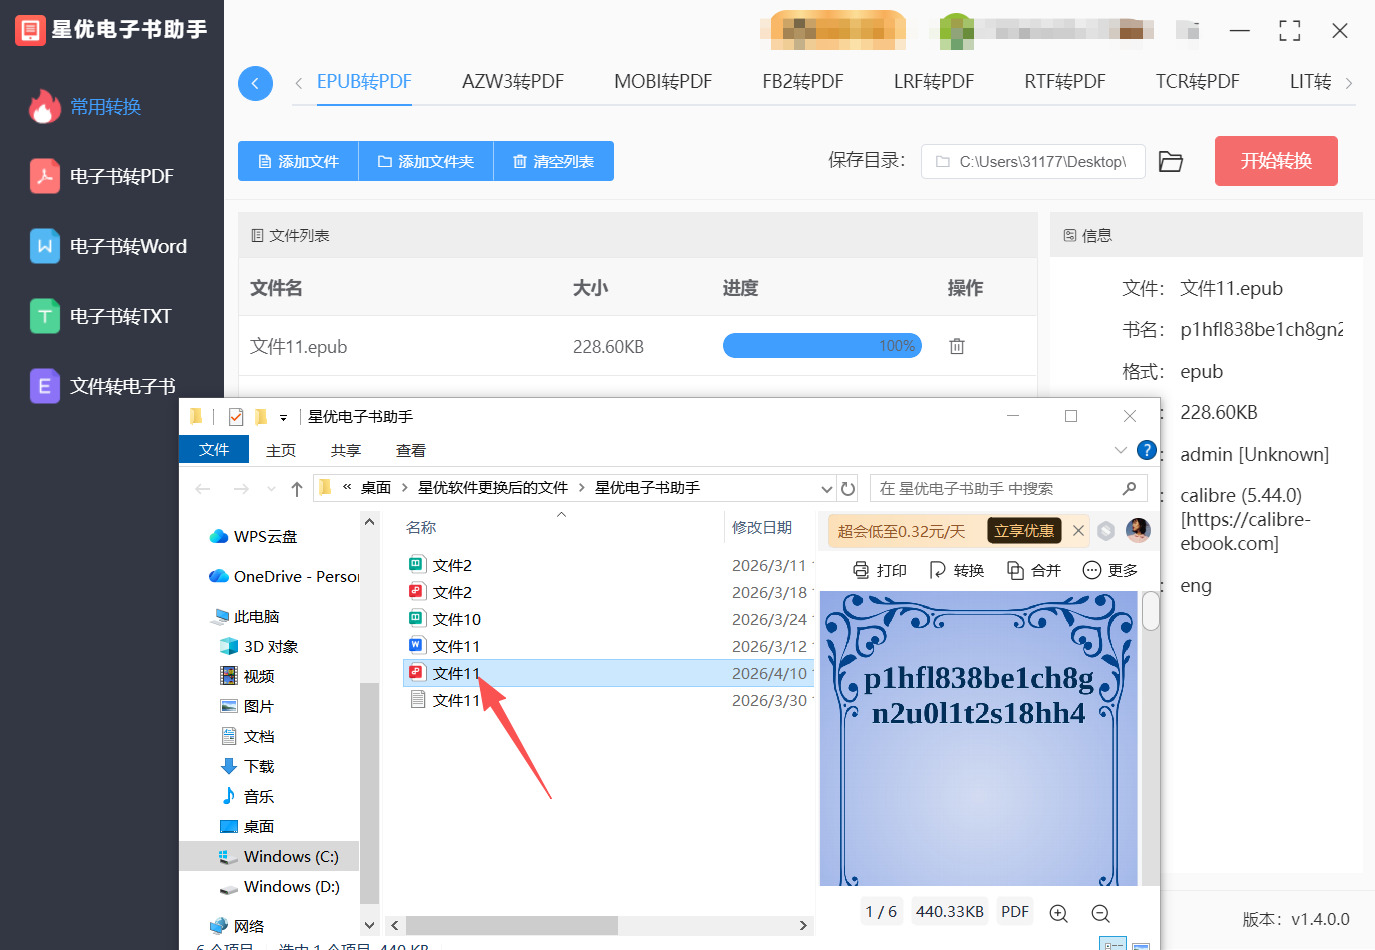Viewport: 1375px width, 950px height.
Task: Select 文件转电子书 in the sidebar
Action: click(x=103, y=386)
